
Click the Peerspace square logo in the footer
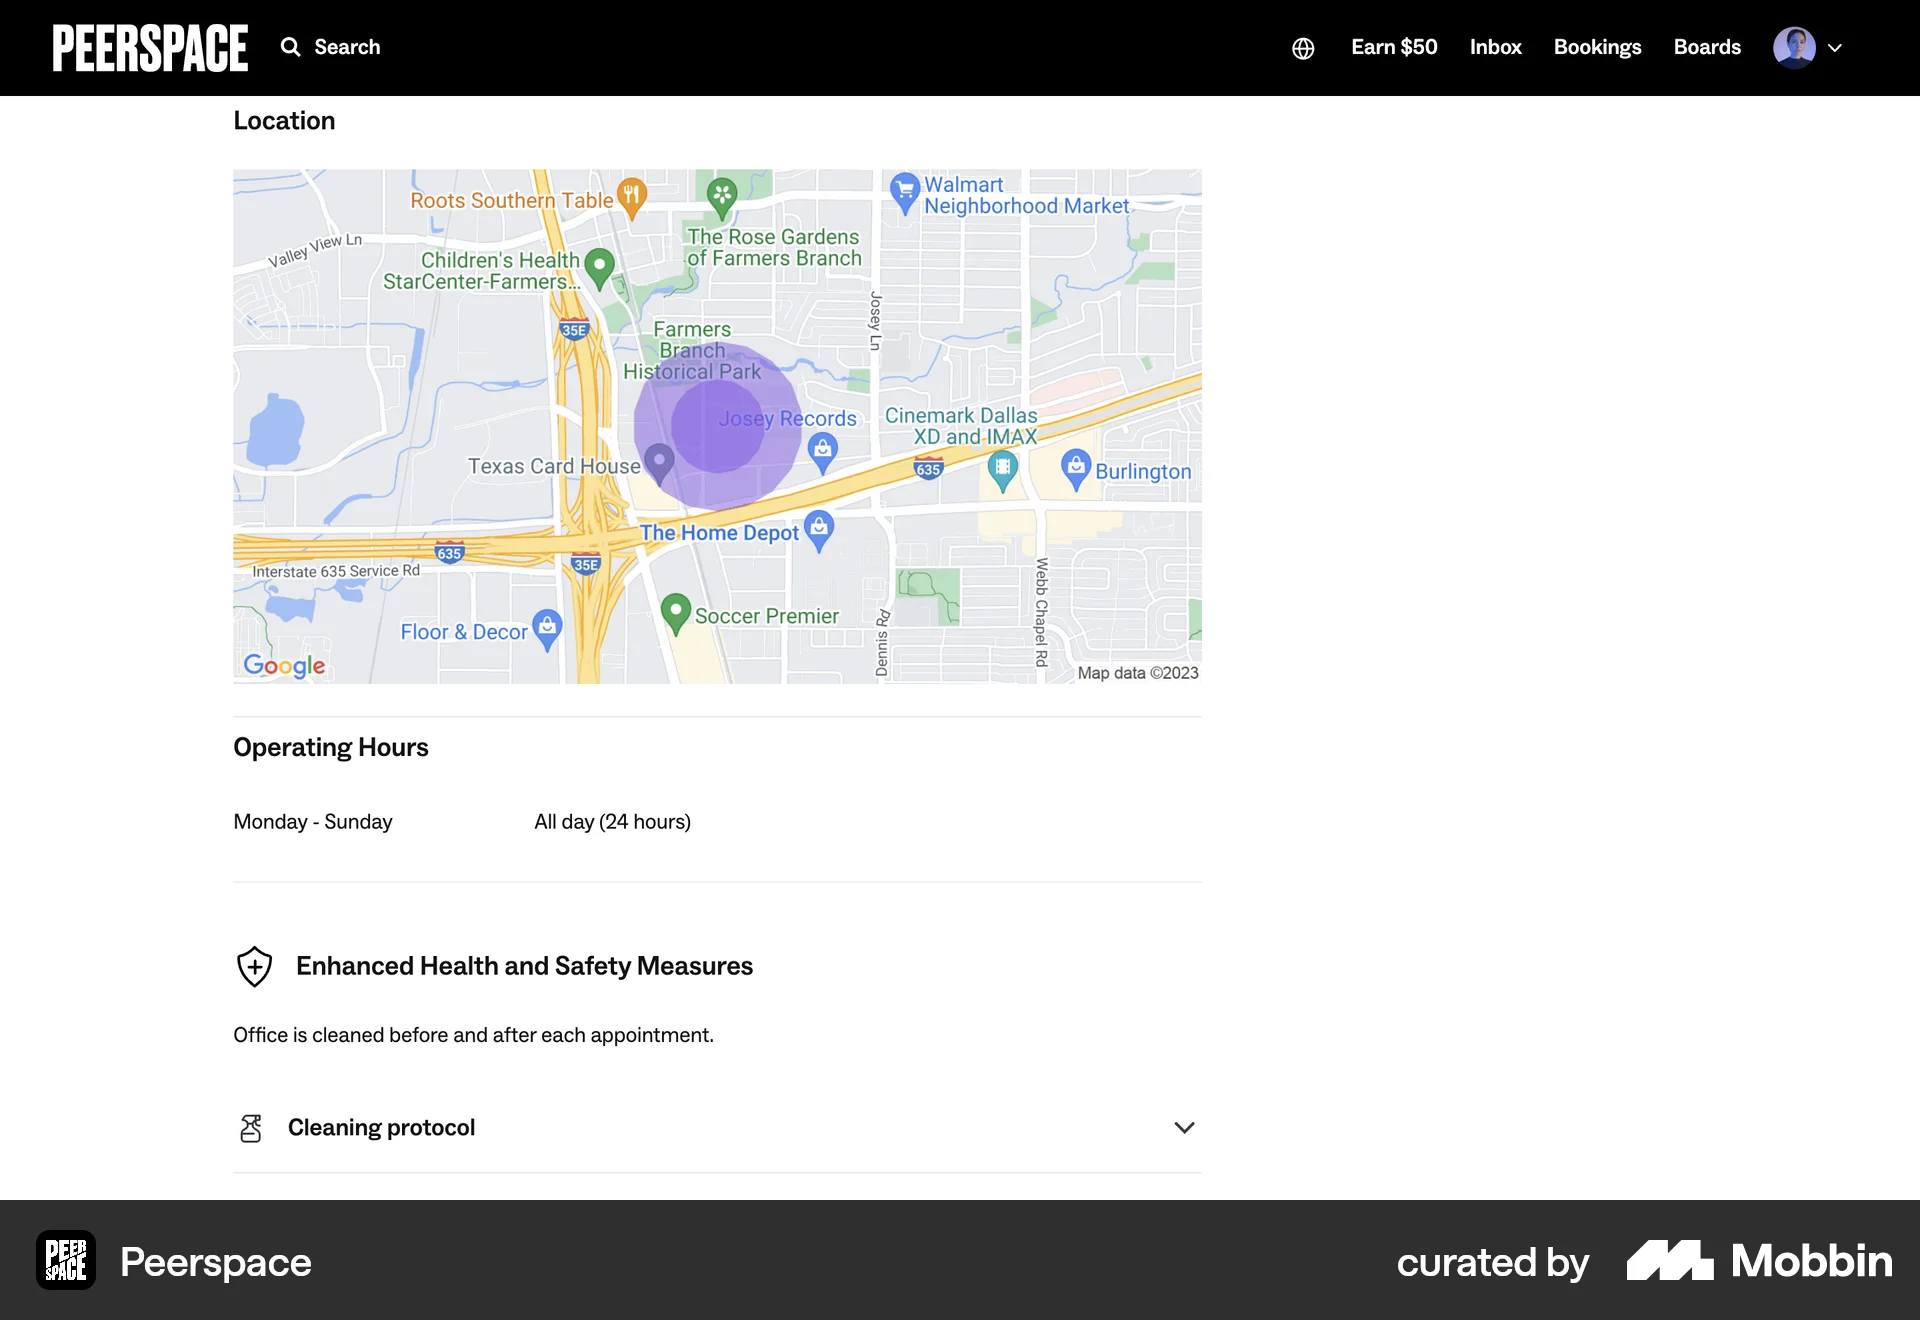65,1260
